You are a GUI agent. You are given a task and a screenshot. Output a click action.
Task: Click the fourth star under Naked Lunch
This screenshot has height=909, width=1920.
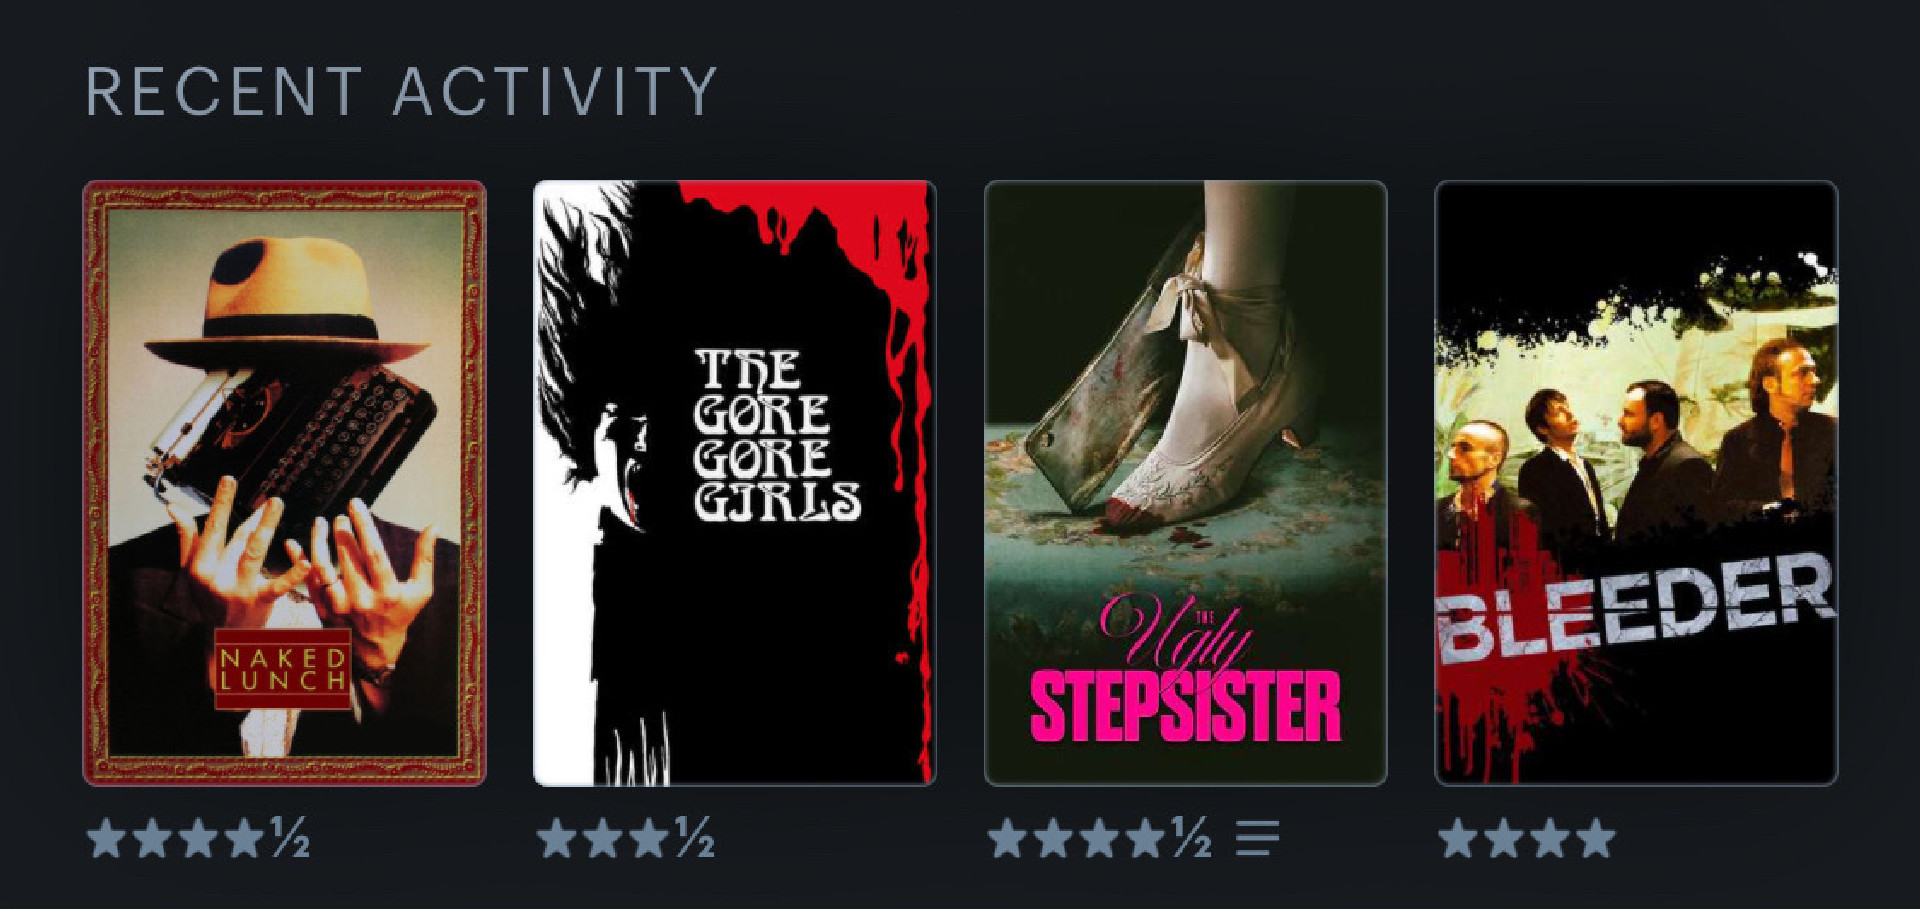244,838
